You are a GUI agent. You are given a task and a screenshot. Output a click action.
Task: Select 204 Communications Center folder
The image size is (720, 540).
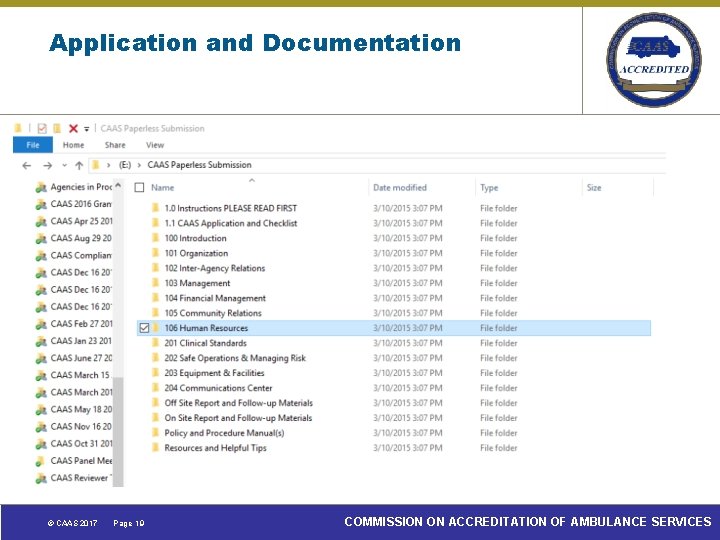[x=218, y=388]
